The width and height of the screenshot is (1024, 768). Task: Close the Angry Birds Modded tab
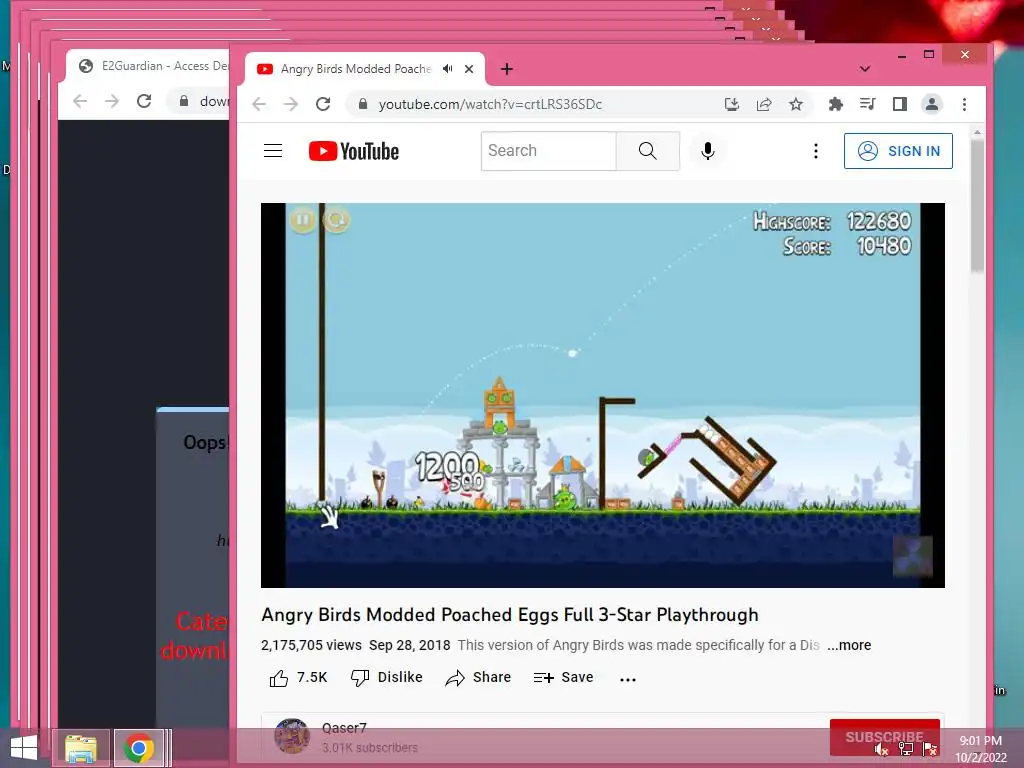point(469,69)
